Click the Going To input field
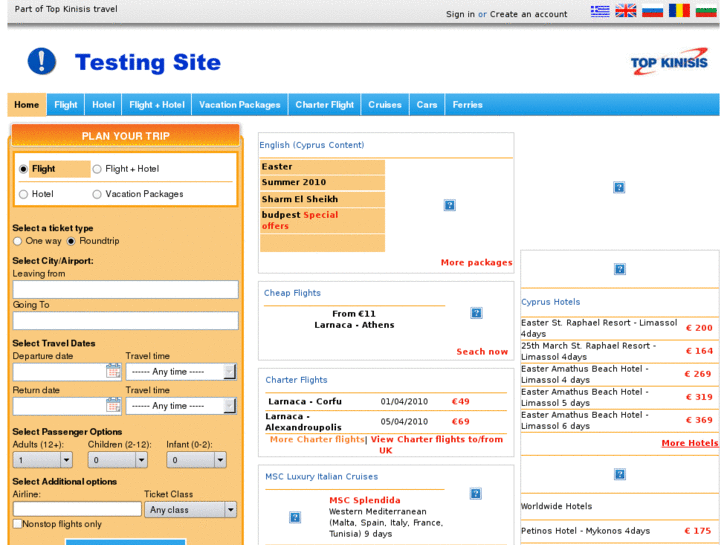727x545 pixels. click(126, 321)
